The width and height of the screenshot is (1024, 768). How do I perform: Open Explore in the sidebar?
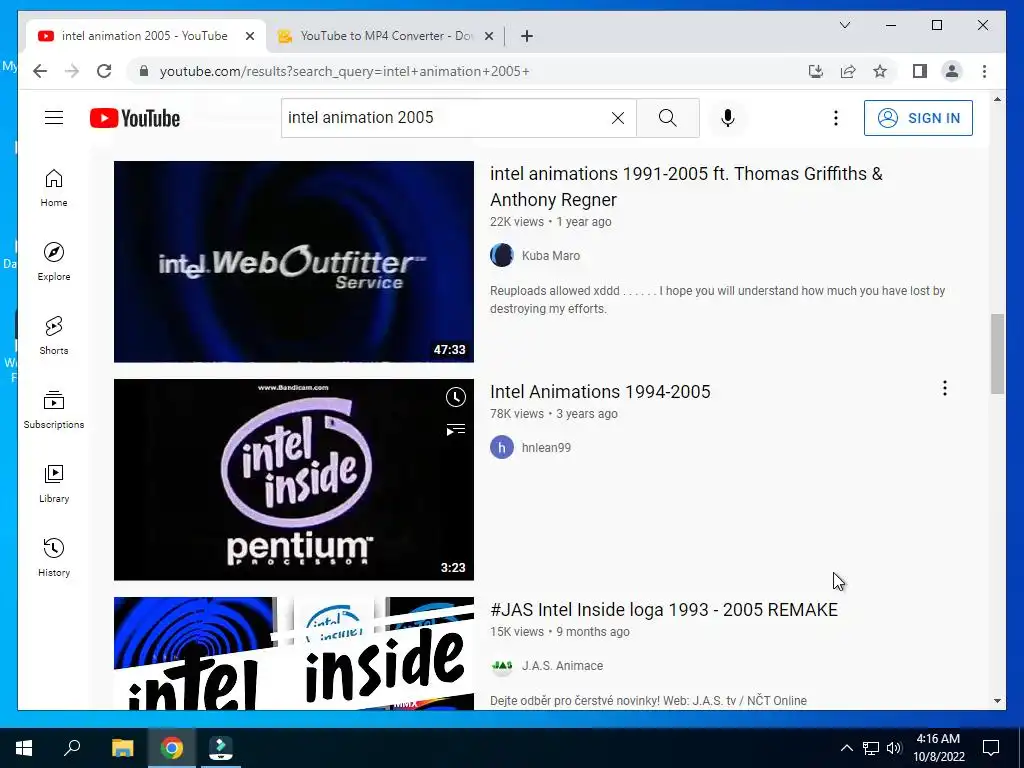point(54,262)
